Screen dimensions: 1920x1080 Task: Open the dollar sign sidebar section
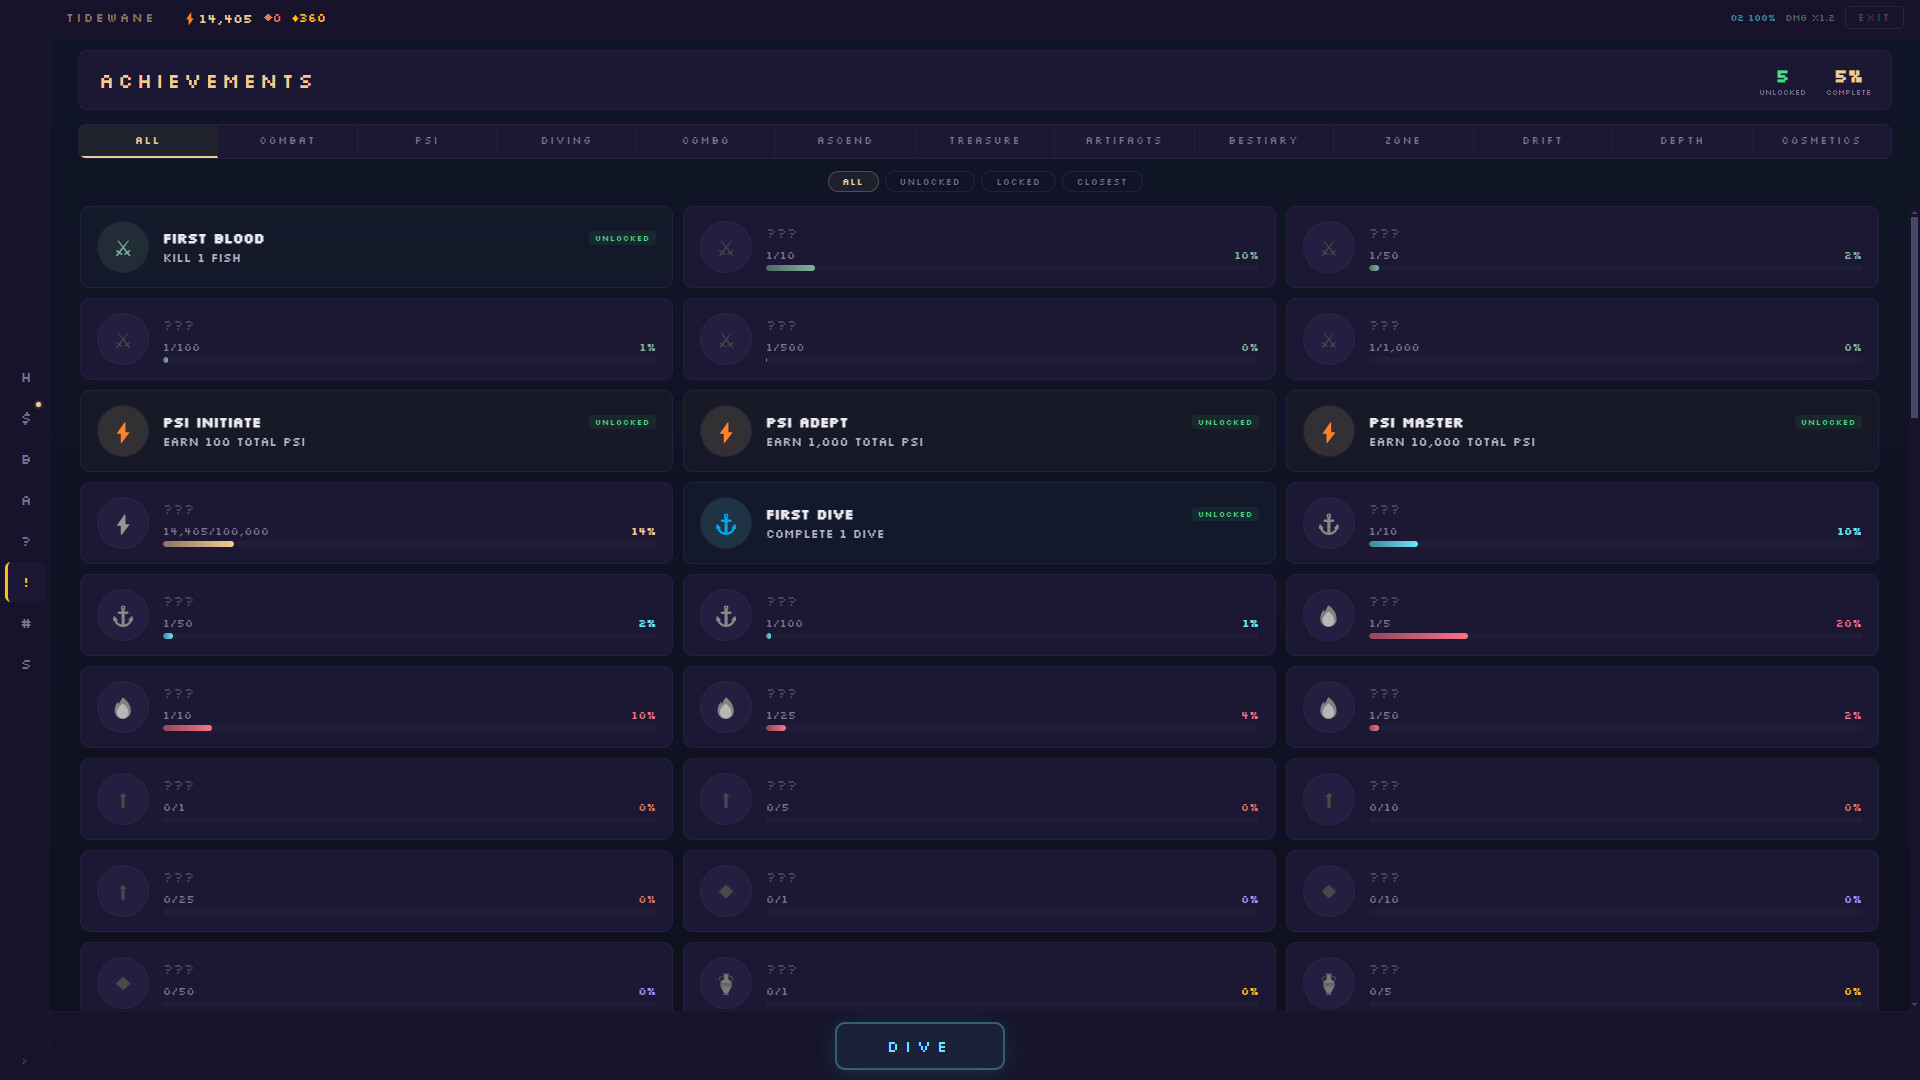[x=26, y=418]
